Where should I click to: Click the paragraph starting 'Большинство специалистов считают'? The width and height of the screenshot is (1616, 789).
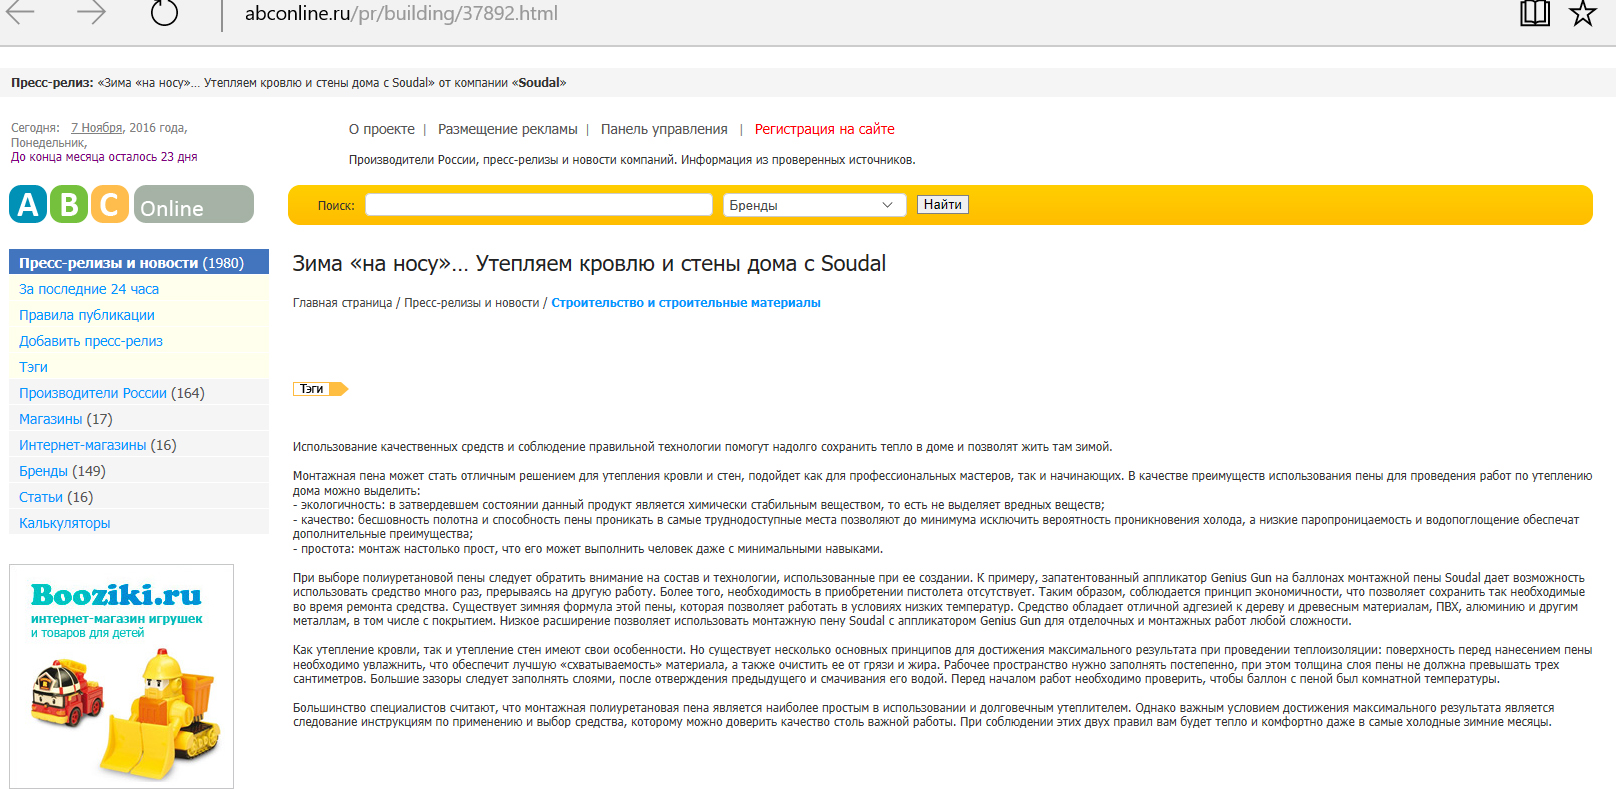(x=924, y=715)
